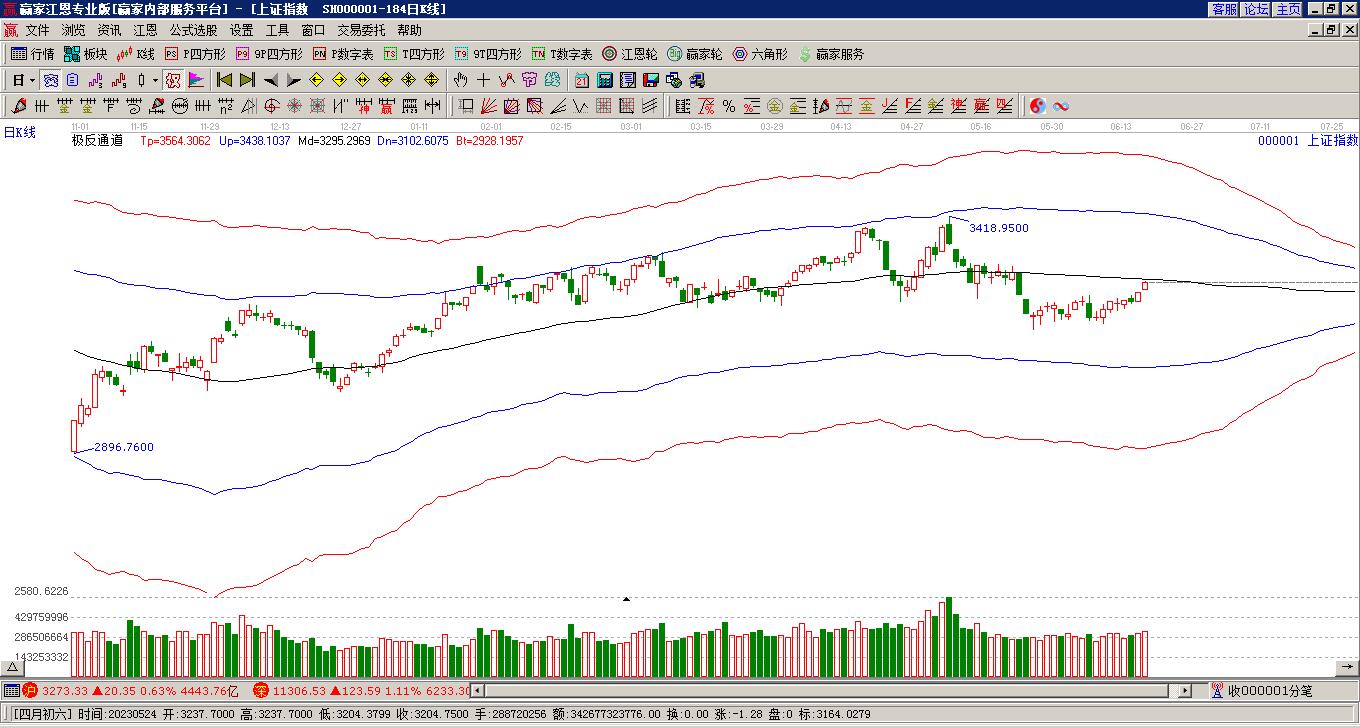Click yellow diamond left-arrow icon
The width and height of the screenshot is (1360, 728).
click(x=316, y=80)
